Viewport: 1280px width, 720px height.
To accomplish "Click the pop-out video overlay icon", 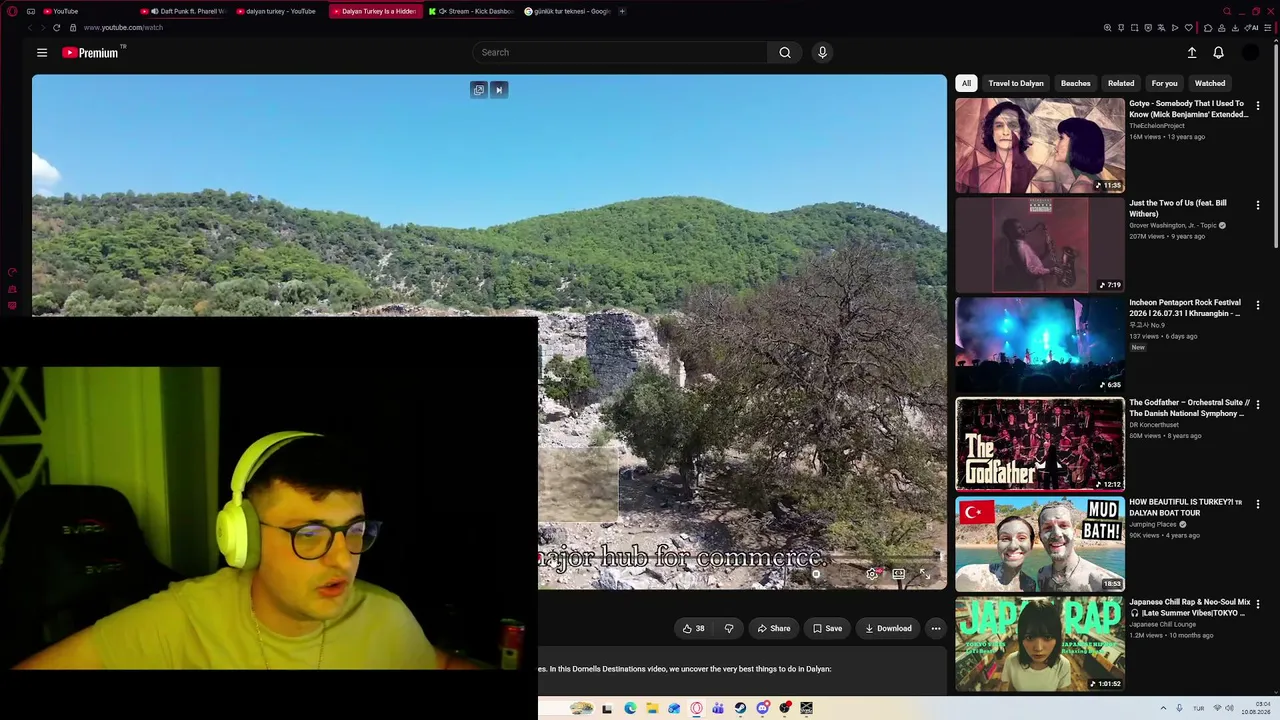I will [x=479, y=90].
